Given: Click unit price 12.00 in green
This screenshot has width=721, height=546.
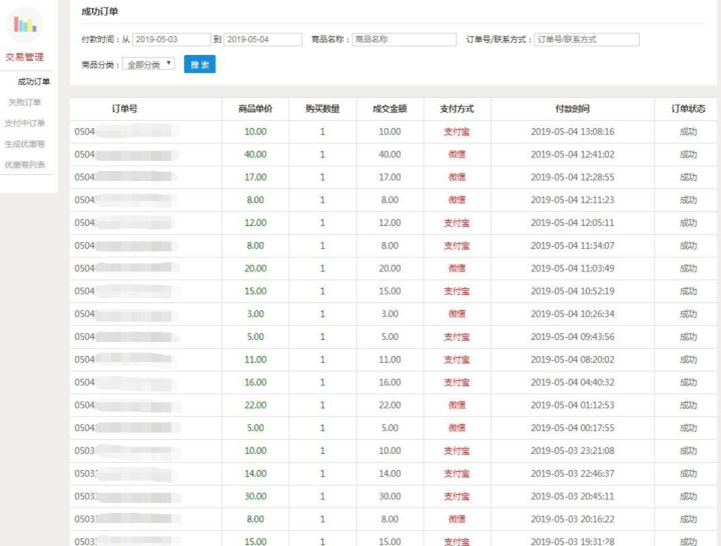Looking at the screenshot, I should point(255,223).
